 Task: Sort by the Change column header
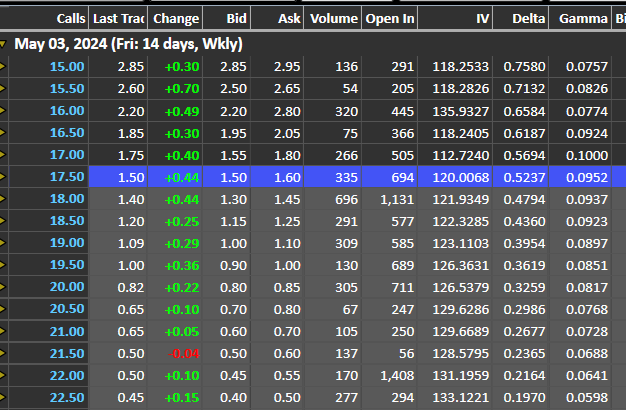click(176, 18)
